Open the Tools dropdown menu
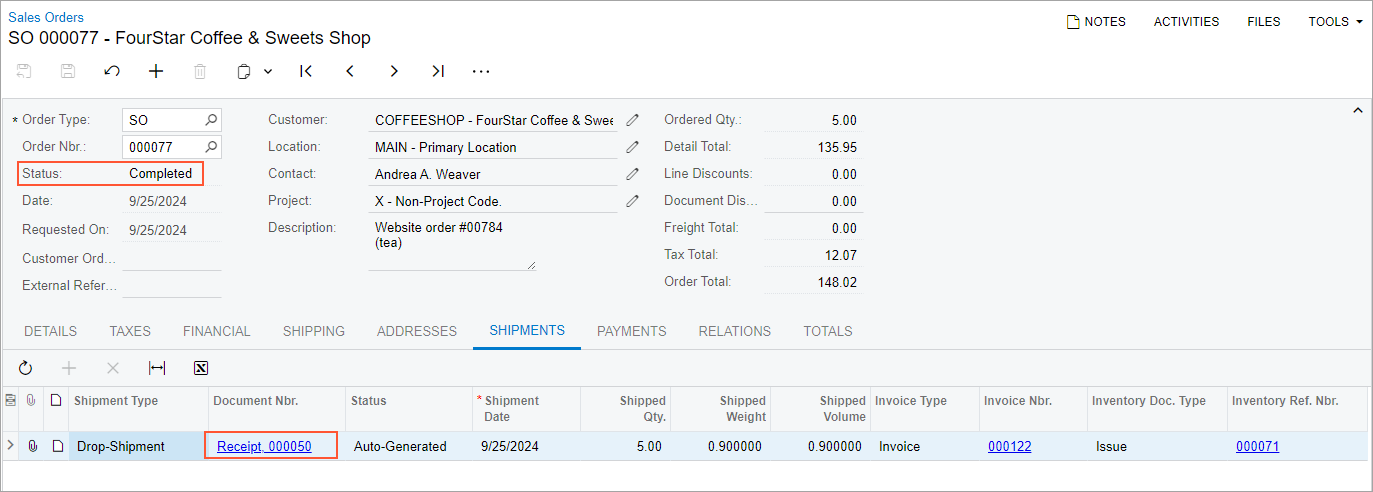 (x=1335, y=21)
